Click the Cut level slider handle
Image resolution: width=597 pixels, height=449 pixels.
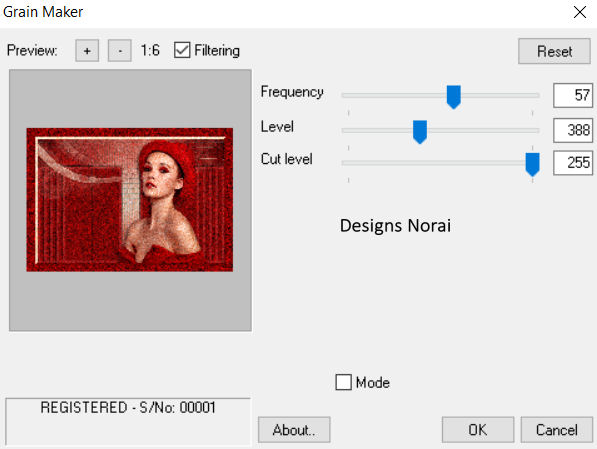[x=532, y=165]
